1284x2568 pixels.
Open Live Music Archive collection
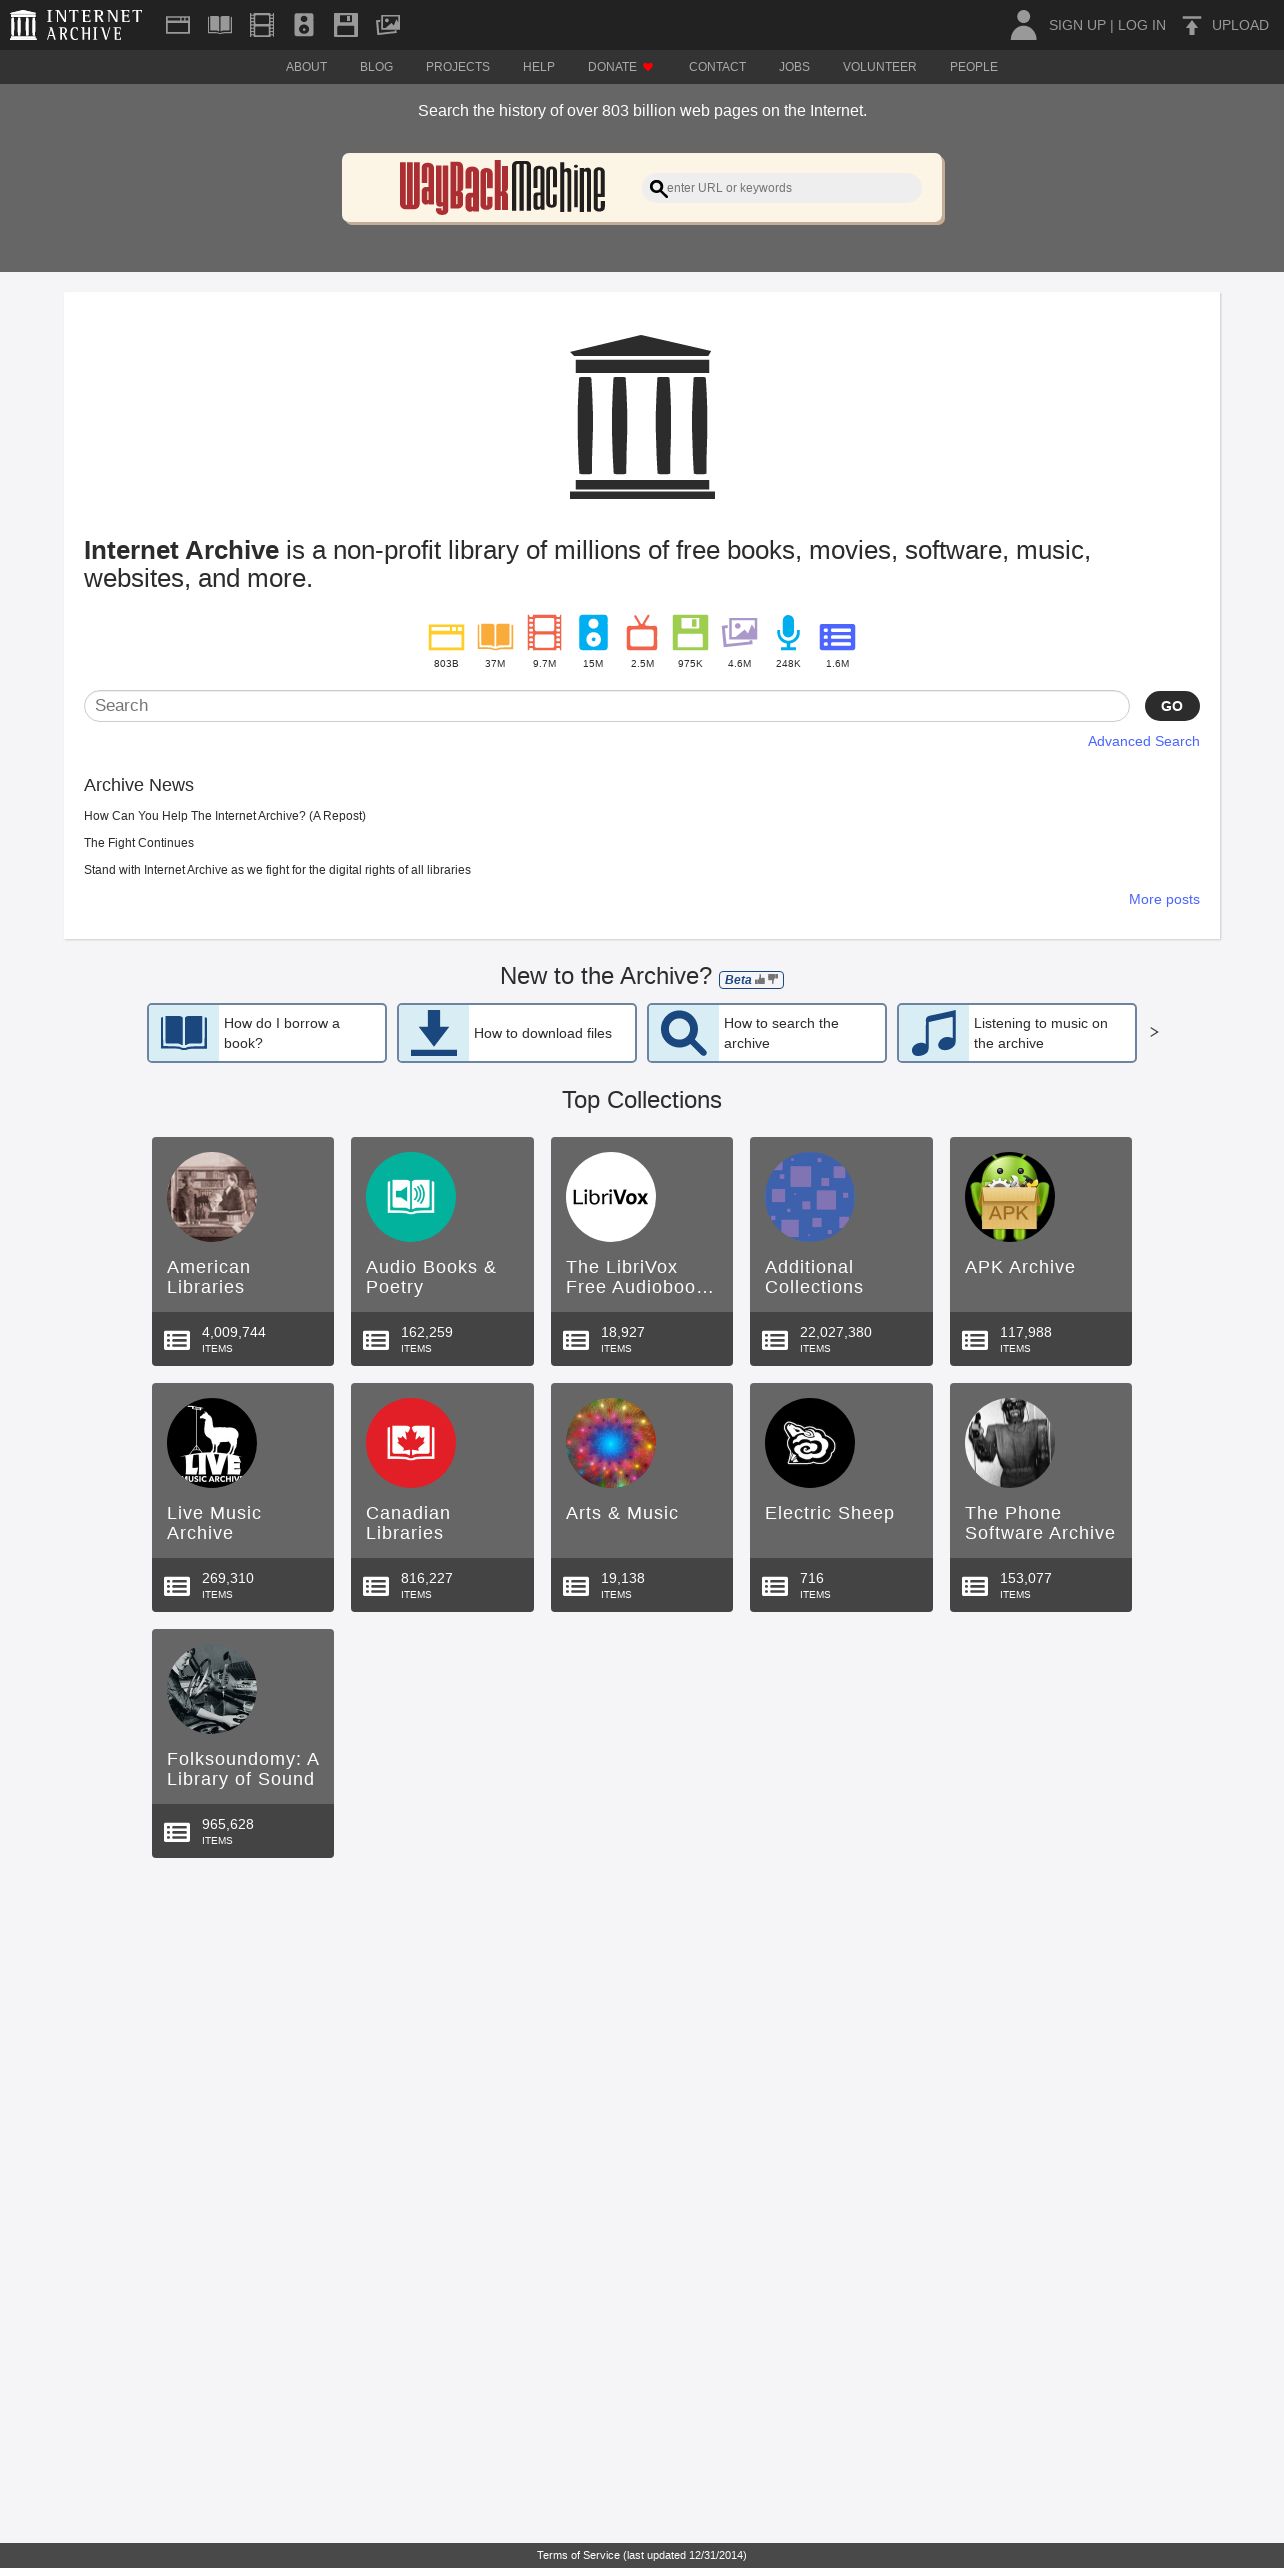click(243, 1497)
